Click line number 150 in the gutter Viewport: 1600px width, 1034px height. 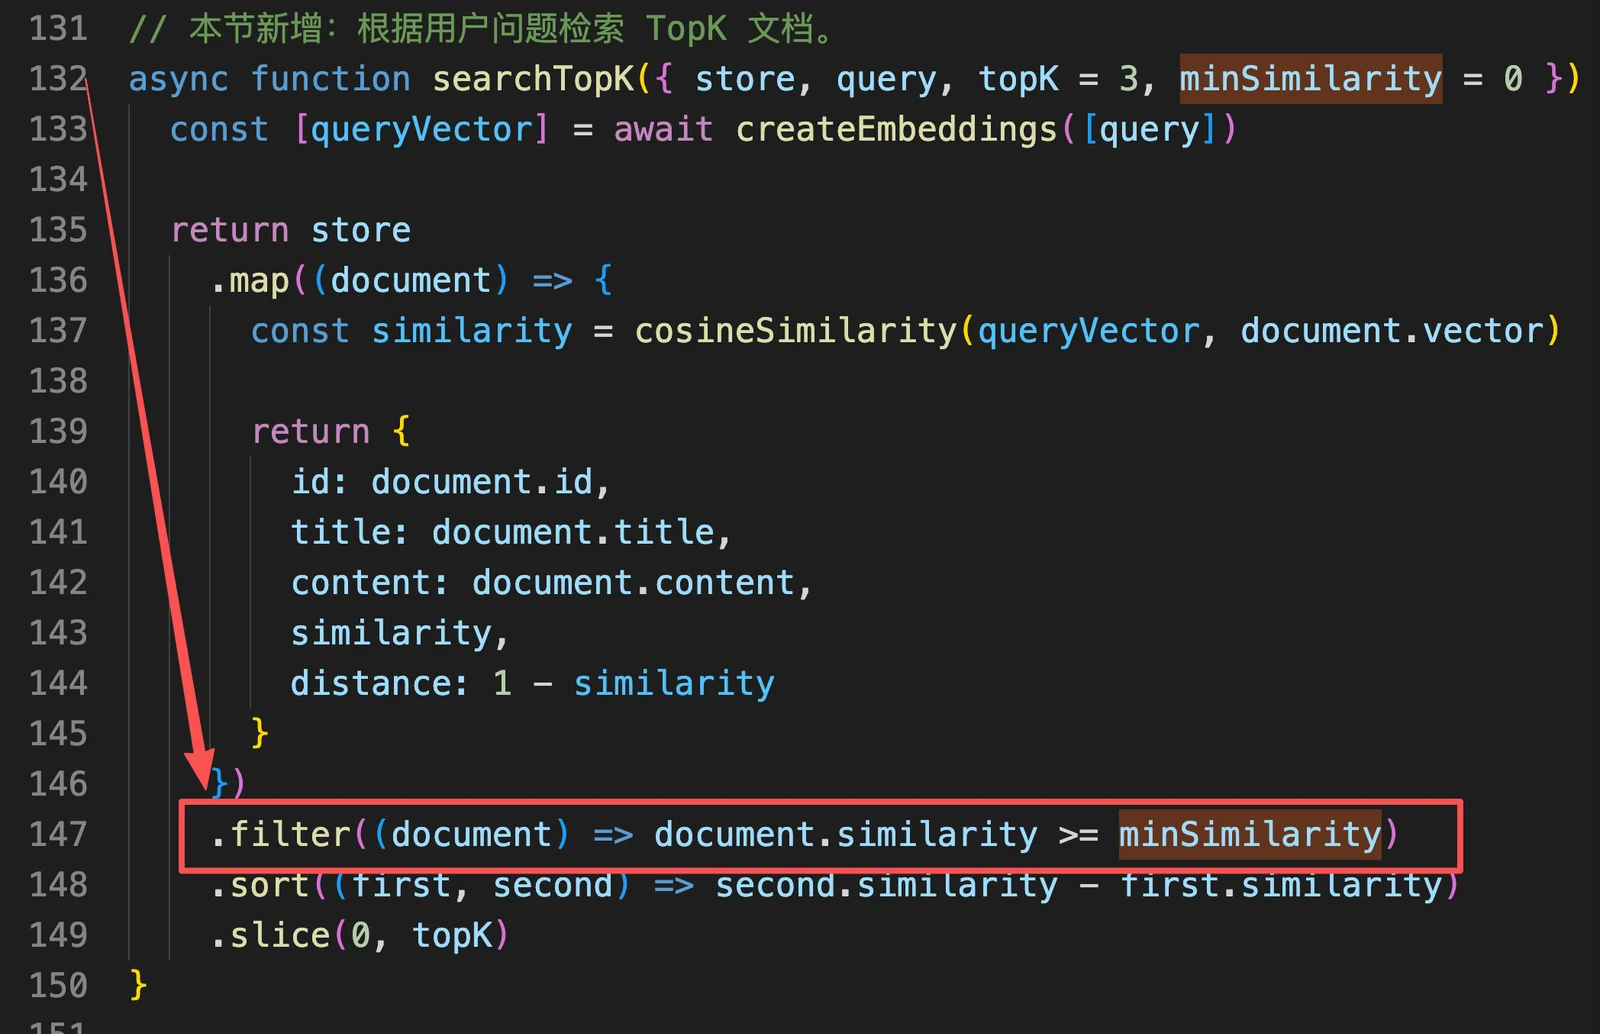pos(58,985)
